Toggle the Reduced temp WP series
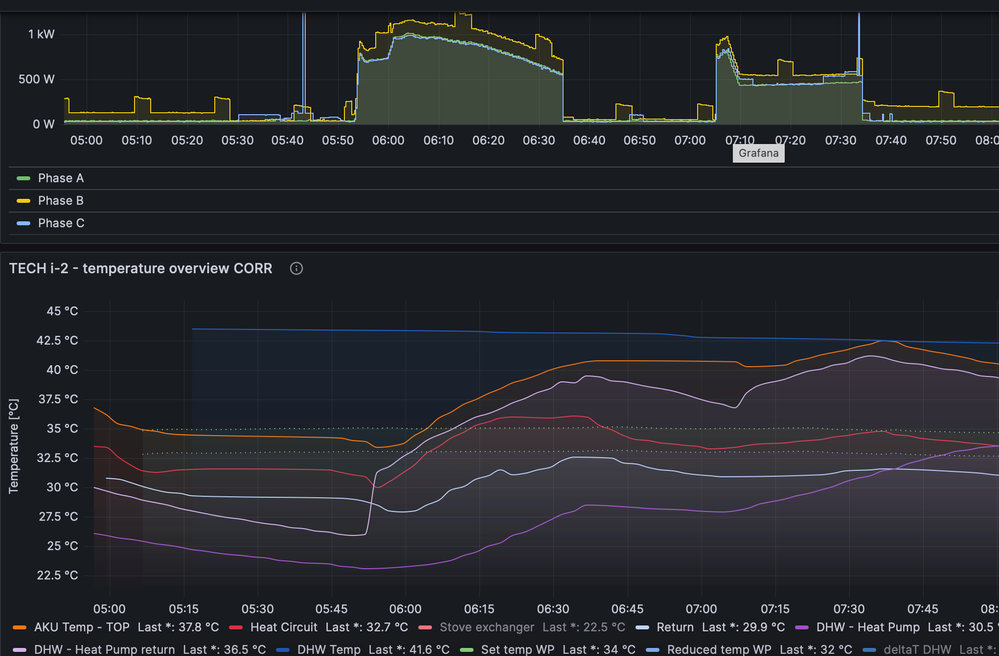This screenshot has width=999, height=656. (719, 649)
